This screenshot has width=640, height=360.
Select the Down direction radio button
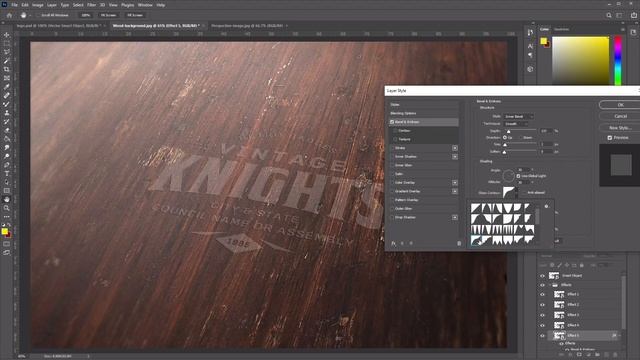pyautogui.click(x=520, y=138)
